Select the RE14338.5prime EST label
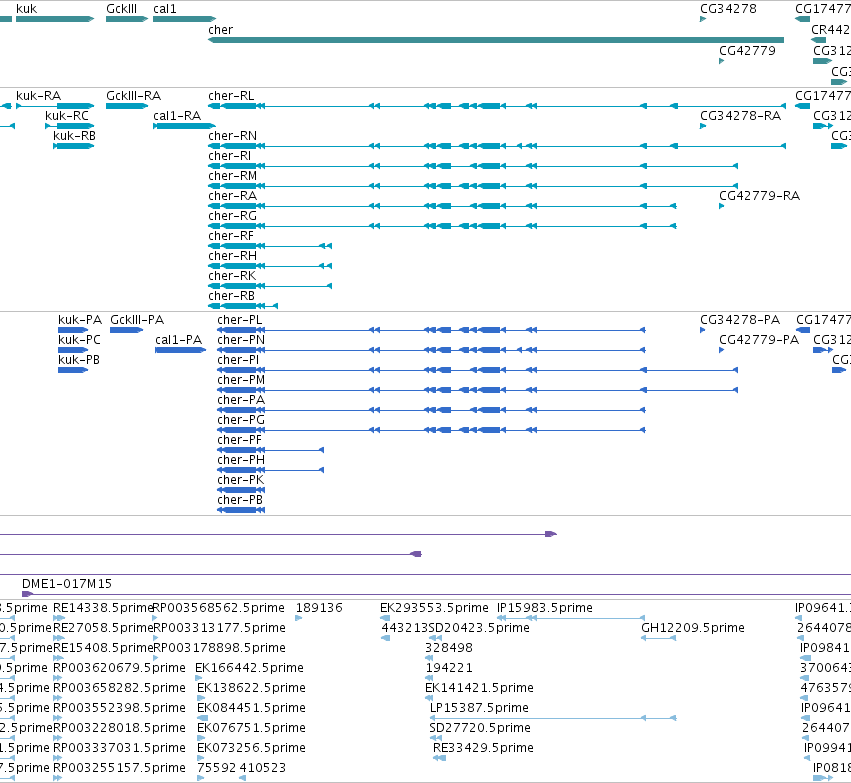This screenshot has width=851, height=783. (x=103, y=608)
